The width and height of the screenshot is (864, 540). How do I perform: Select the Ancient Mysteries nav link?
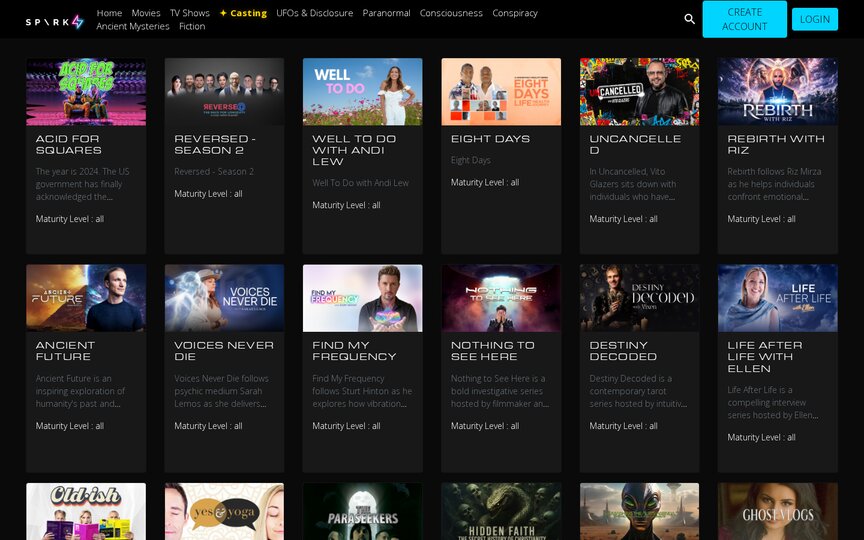pyautogui.click(x=133, y=26)
